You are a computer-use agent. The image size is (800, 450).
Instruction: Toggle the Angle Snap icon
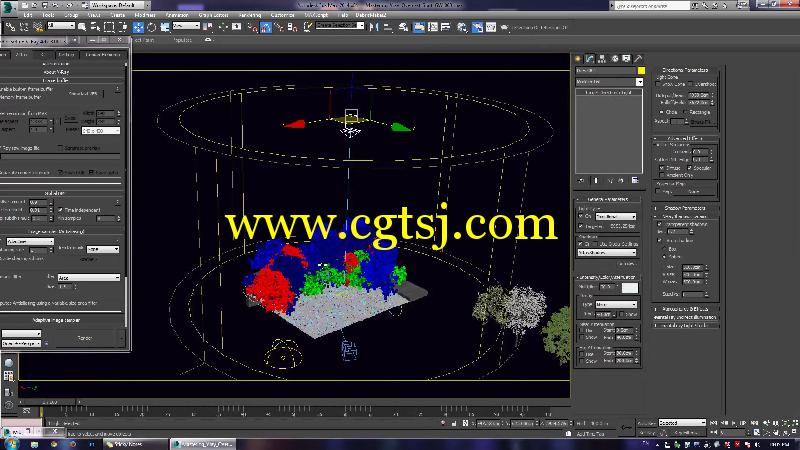[266, 27]
